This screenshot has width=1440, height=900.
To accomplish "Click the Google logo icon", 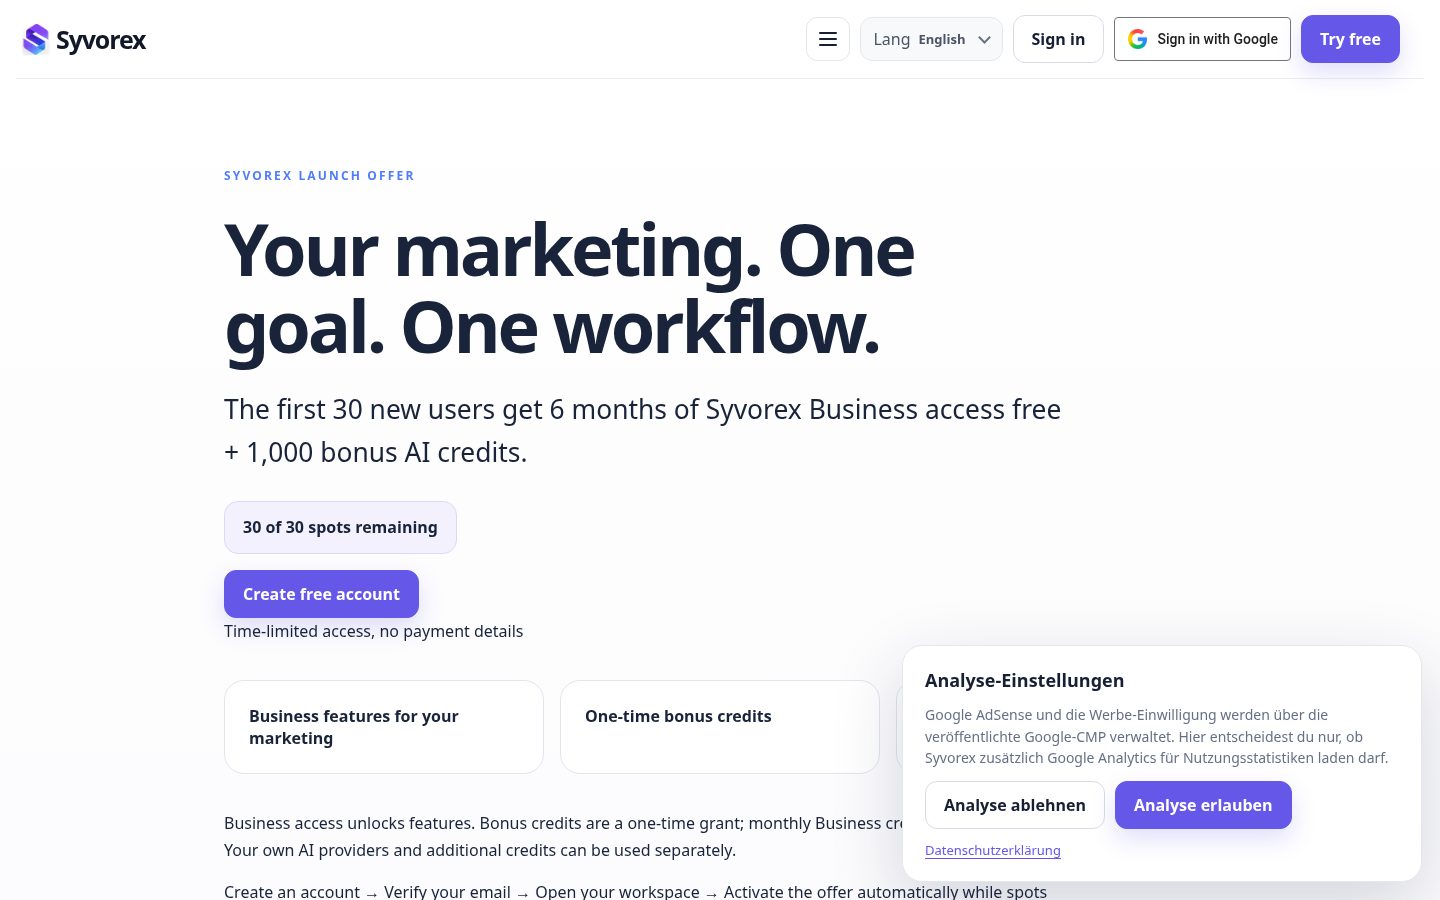I will point(1137,39).
